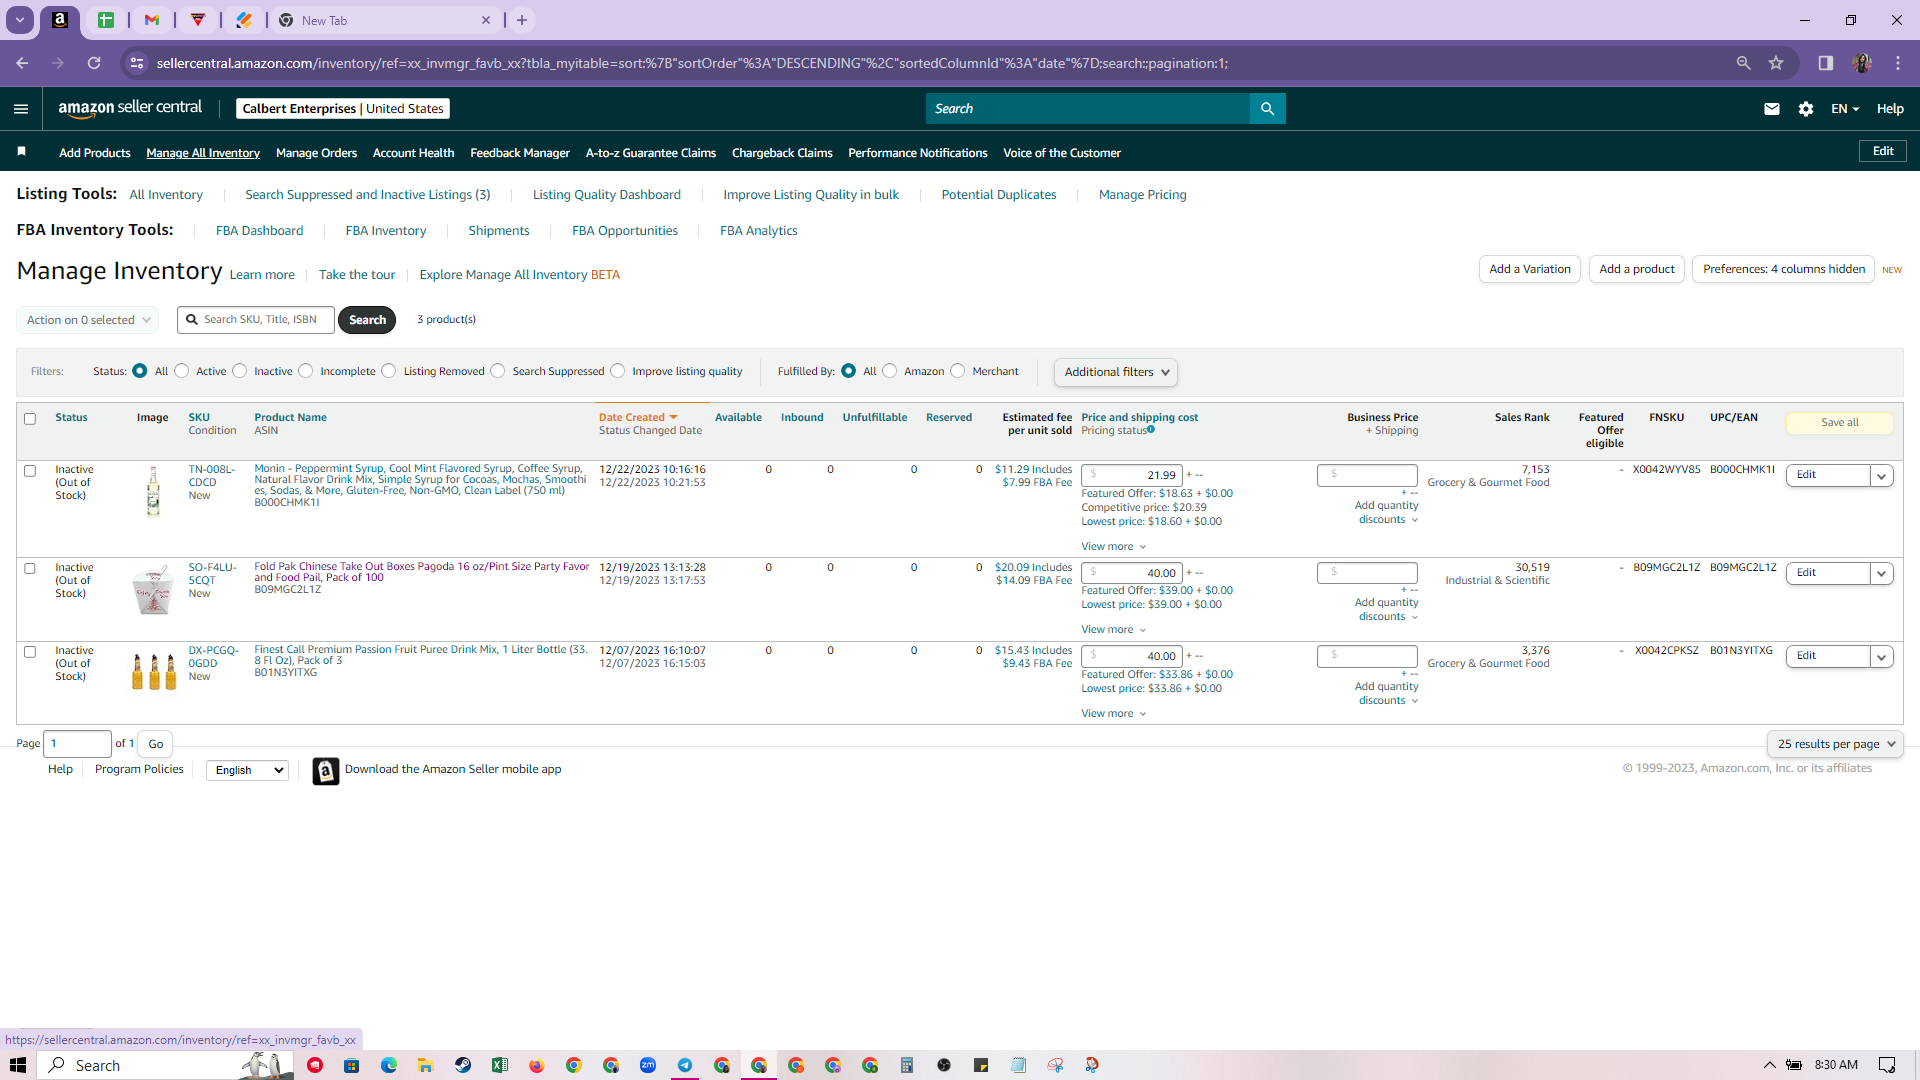Viewport: 1920px width, 1080px height.
Task: Open browser side panel icon
Action: pyautogui.click(x=1826, y=63)
